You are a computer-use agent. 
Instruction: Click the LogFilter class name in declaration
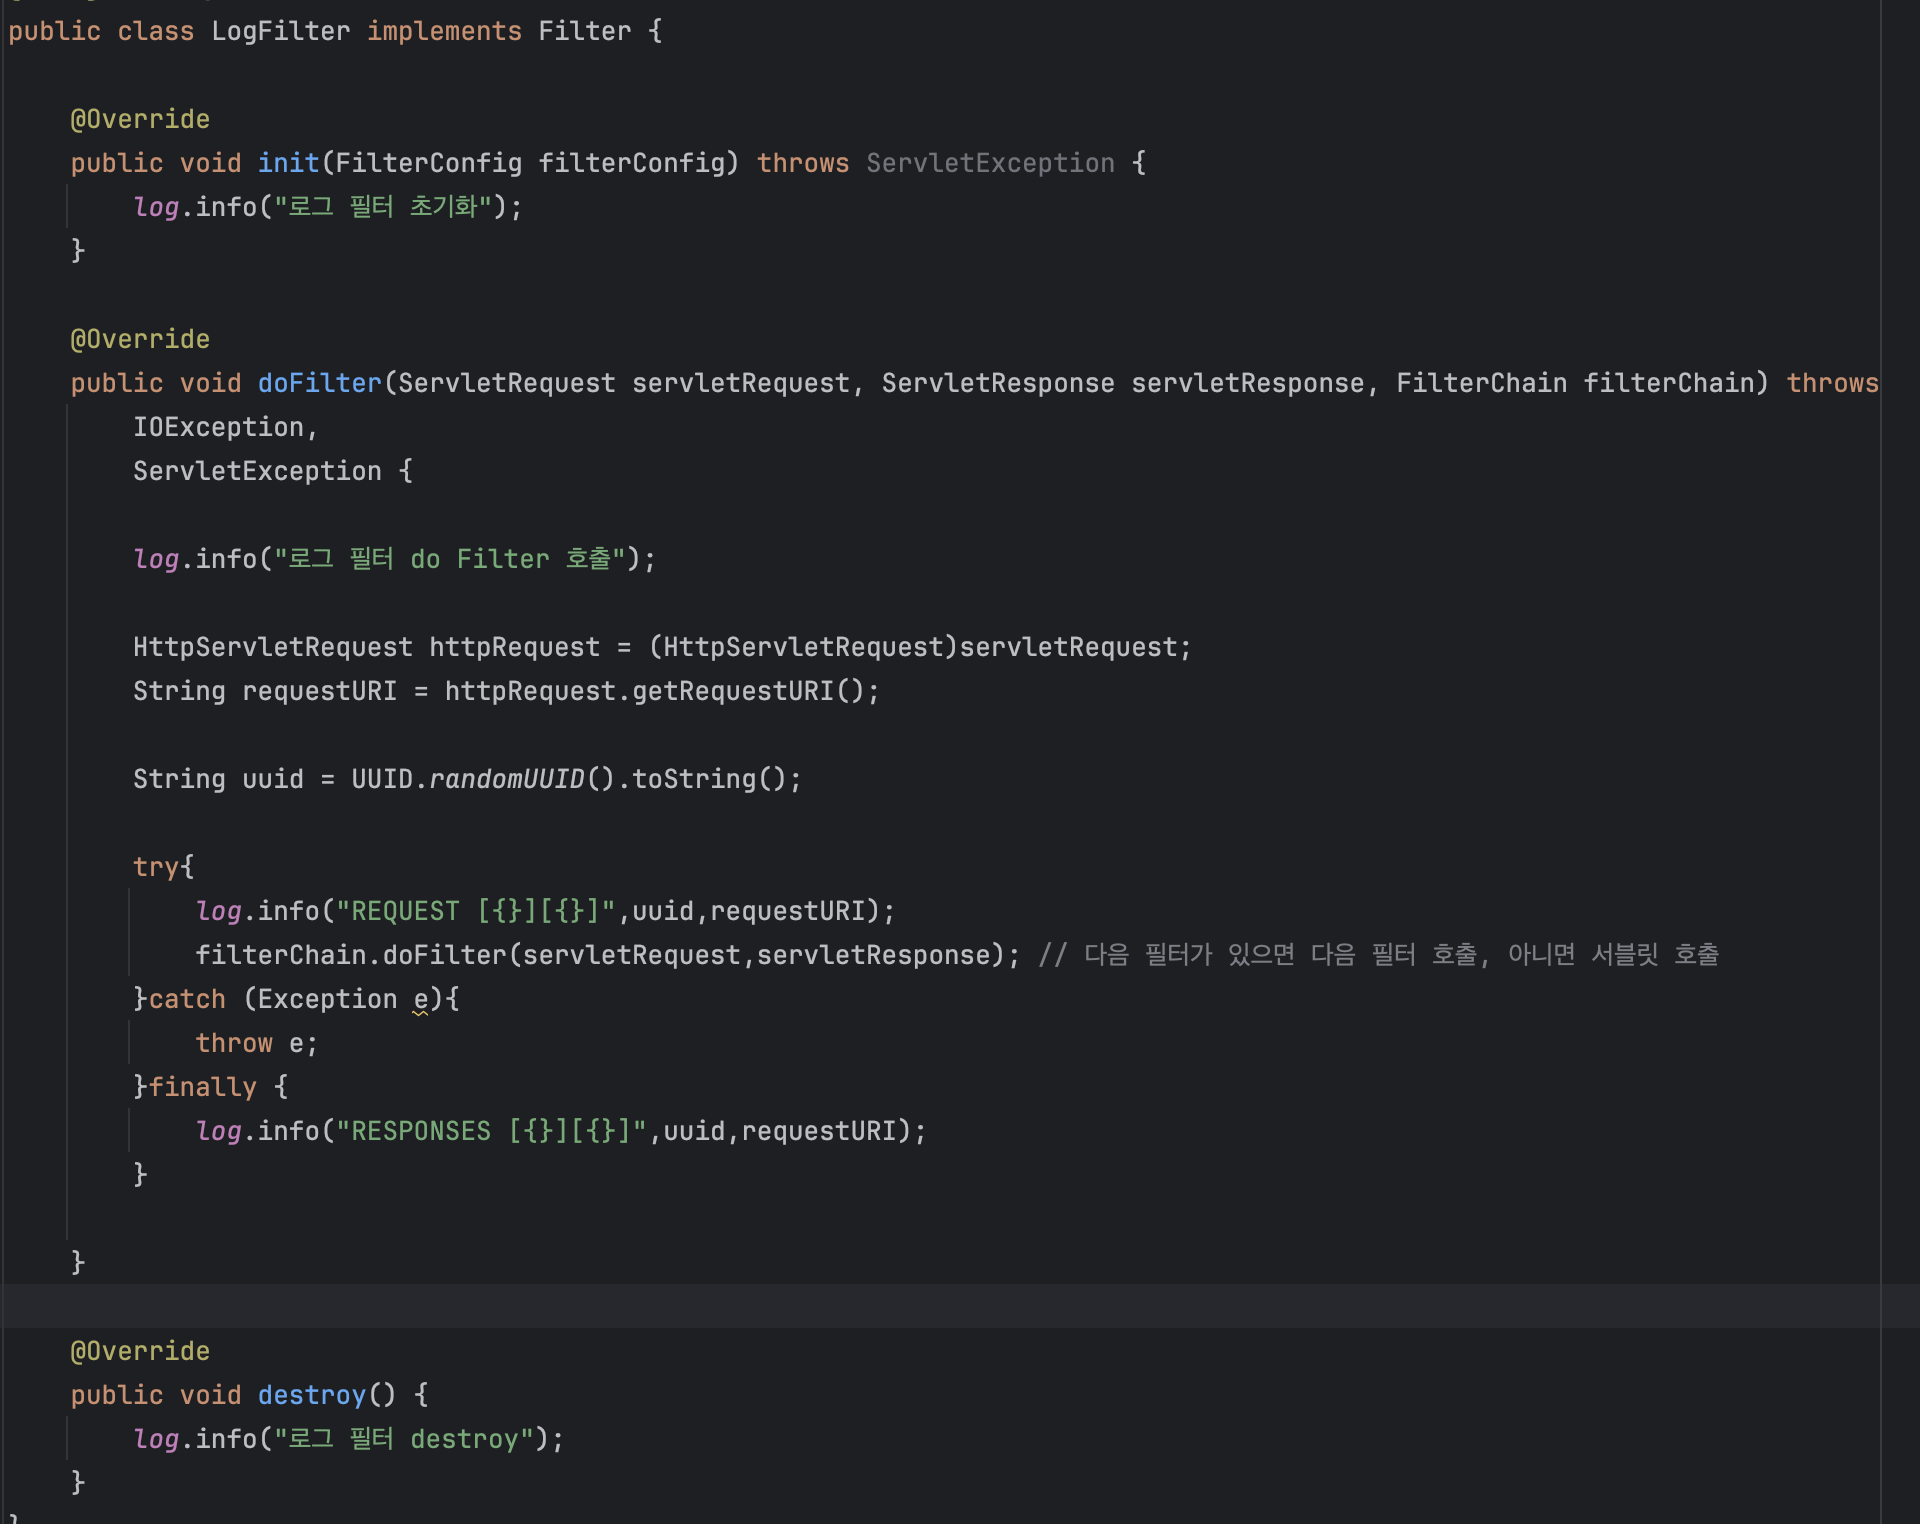pos(280,31)
